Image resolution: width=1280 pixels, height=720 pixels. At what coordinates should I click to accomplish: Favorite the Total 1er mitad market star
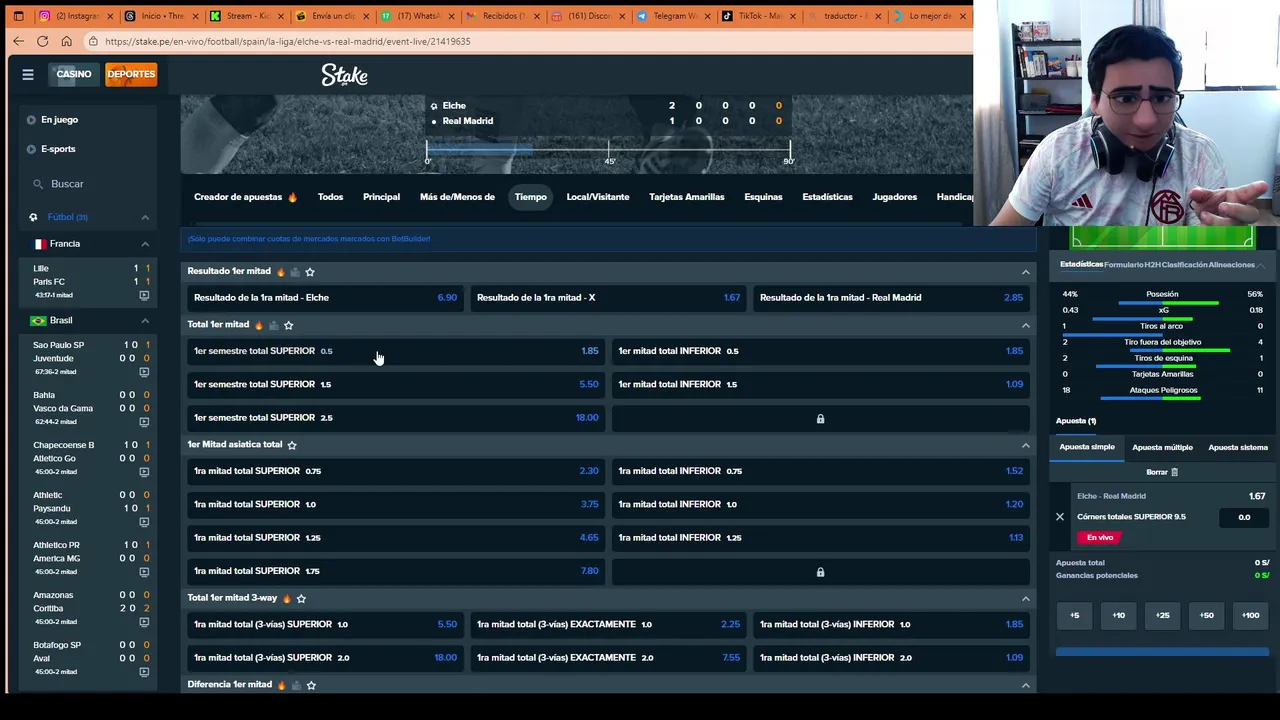pos(288,325)
